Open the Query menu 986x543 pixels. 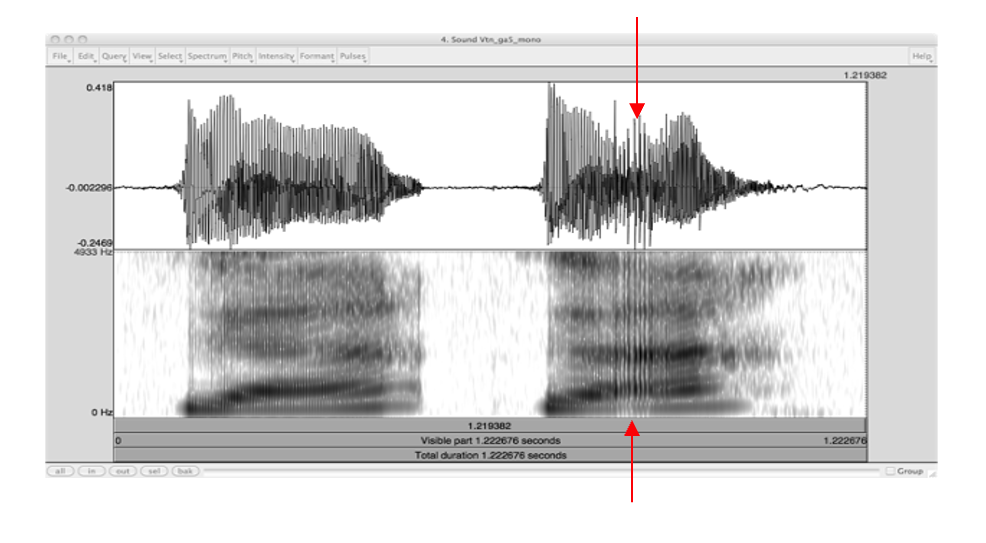coord(114,57)
